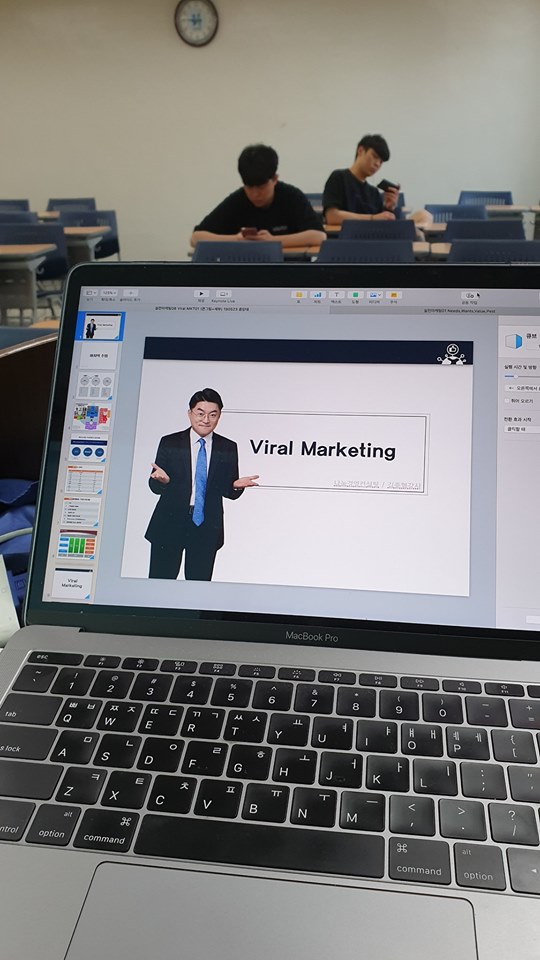Select the colorful floor-map slide thumbnail

pos(92,416)
